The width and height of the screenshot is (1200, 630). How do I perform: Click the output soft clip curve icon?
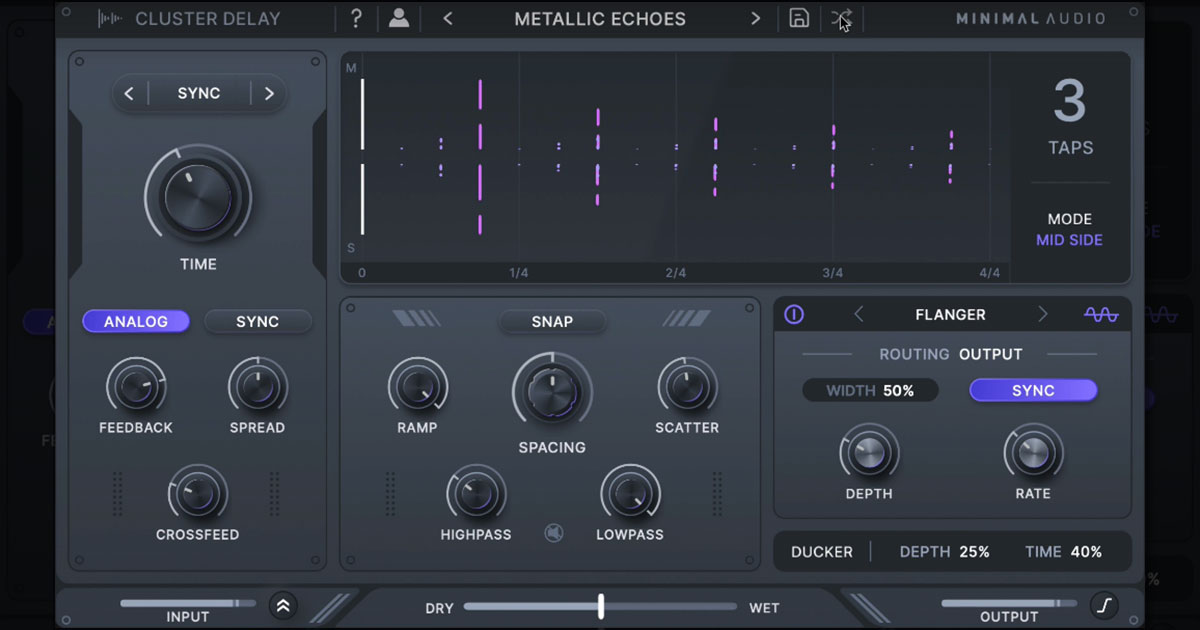1104,605
